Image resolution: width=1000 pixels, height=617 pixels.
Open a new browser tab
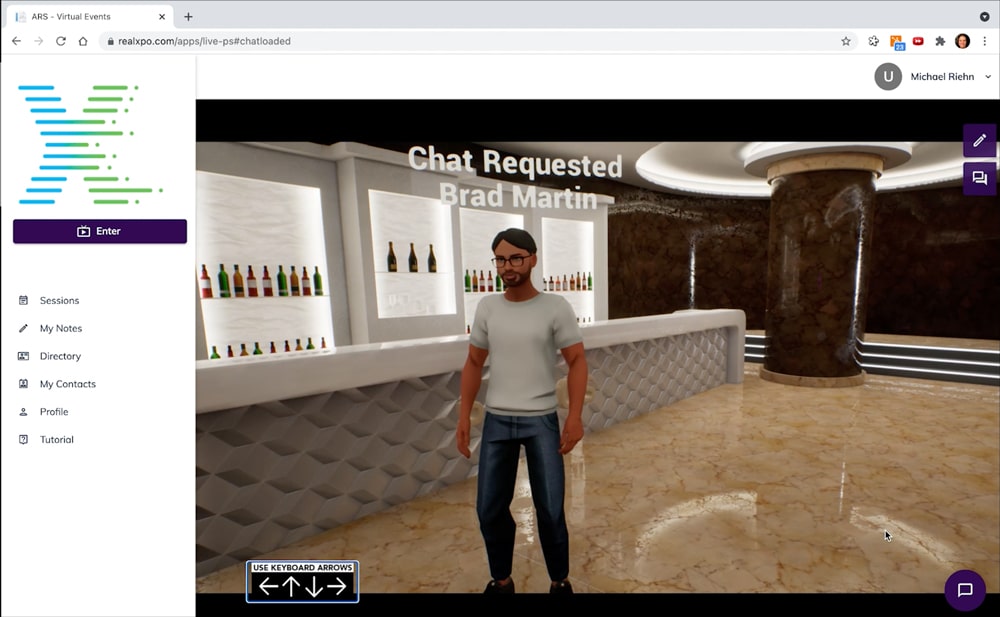[188, 17]
